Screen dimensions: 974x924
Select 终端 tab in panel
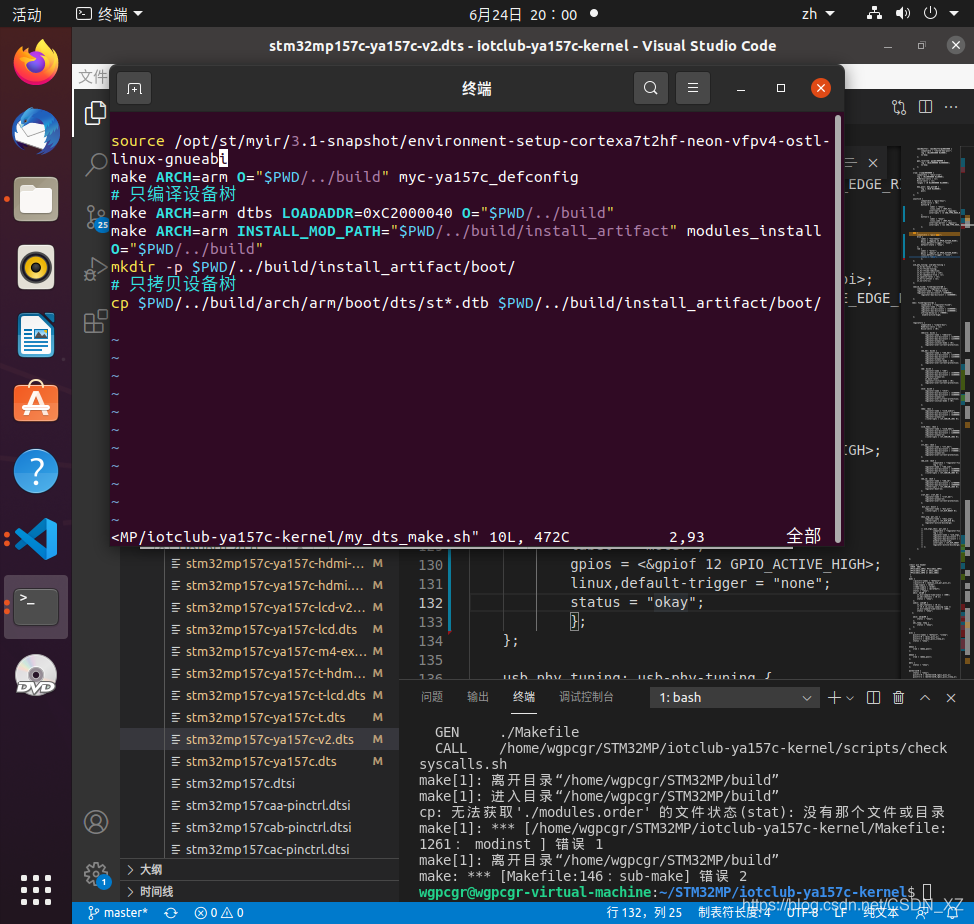pyautogui.click(x=524, y=697)
